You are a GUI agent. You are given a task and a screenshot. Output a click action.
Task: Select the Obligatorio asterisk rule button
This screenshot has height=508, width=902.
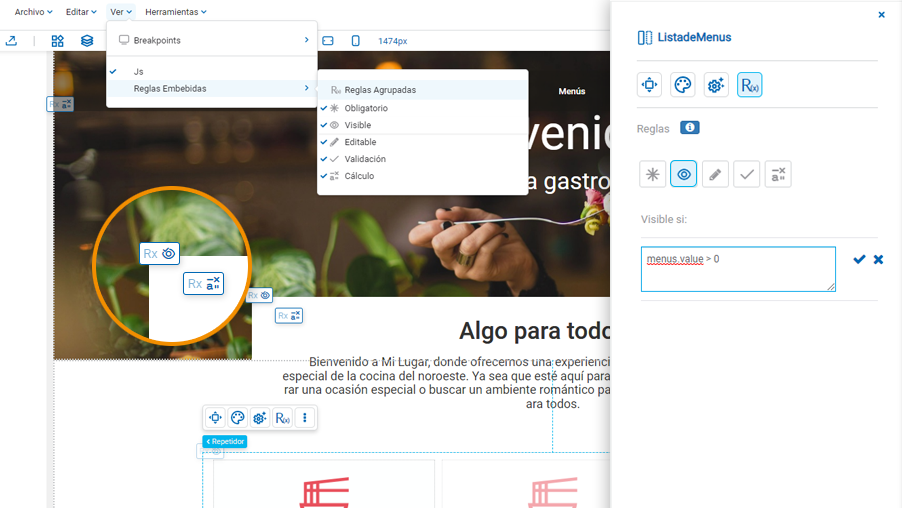pos(652,174)
